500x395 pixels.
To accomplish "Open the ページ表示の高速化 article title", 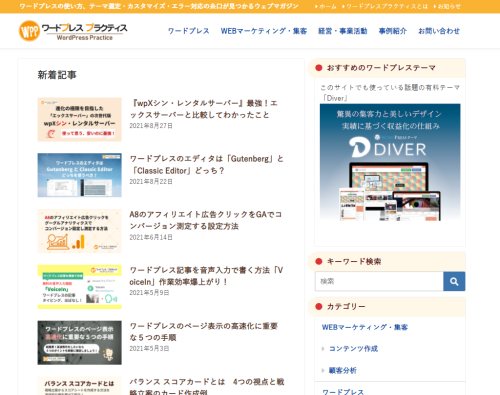I will point(204,332).
